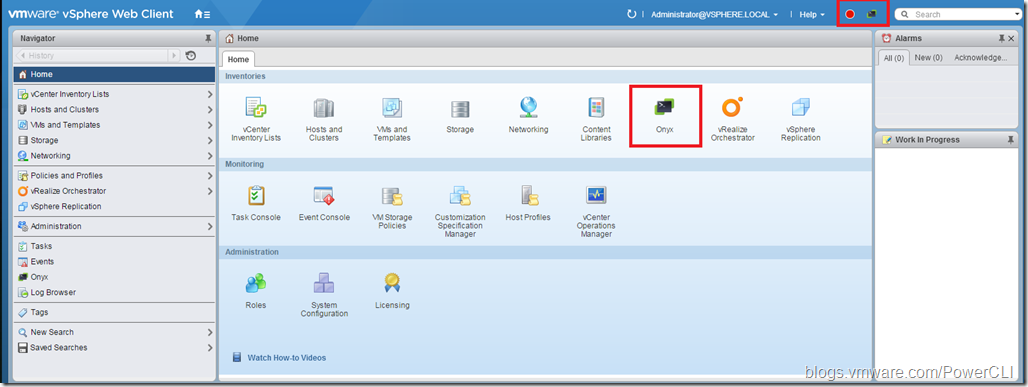Open the Help dropdown menu

pyautogui.click(x=812, y=14)
